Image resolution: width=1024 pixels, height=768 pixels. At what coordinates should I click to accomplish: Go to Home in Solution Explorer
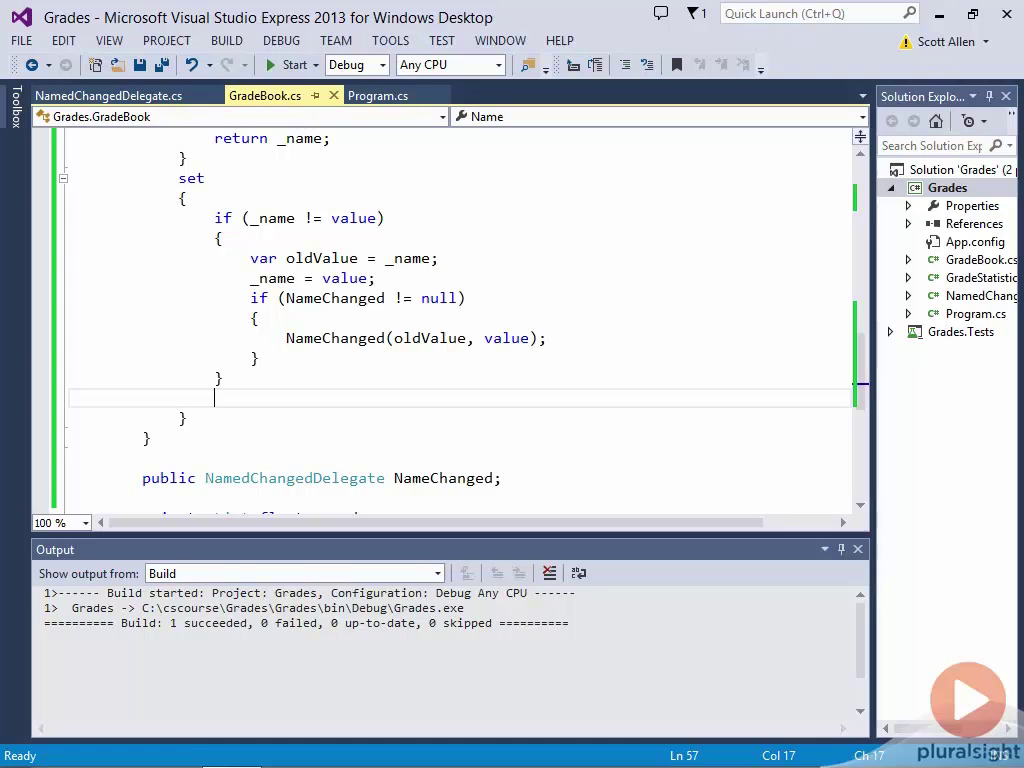tap(936, 121)
